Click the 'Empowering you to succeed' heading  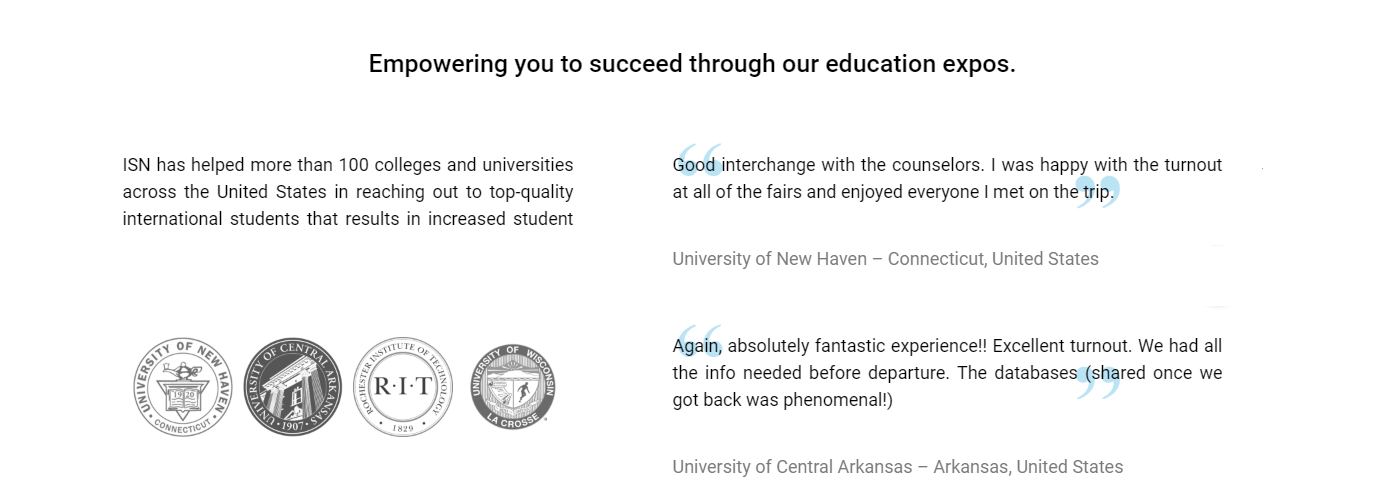(x=692, y=64)
